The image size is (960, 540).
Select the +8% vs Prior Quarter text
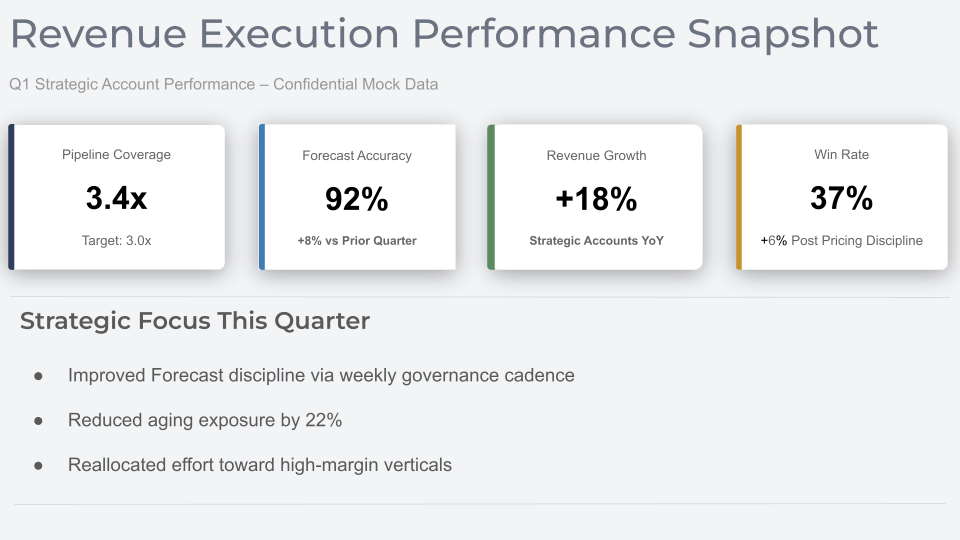[x=357, y=241]
